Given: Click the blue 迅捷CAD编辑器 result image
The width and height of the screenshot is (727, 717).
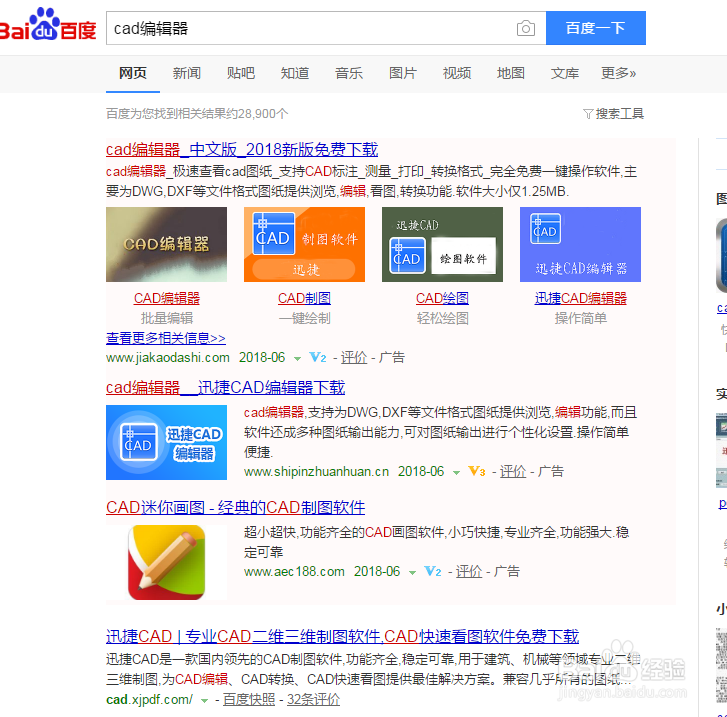Looking at the screenshot, I should (166, 442).
